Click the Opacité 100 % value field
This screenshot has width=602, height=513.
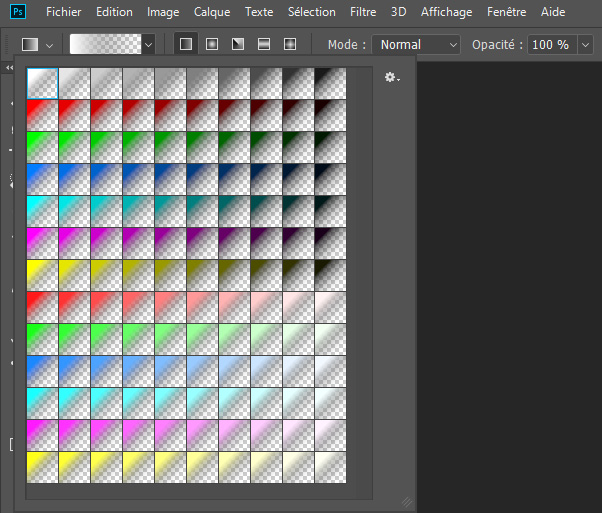(x=550, y=45)
